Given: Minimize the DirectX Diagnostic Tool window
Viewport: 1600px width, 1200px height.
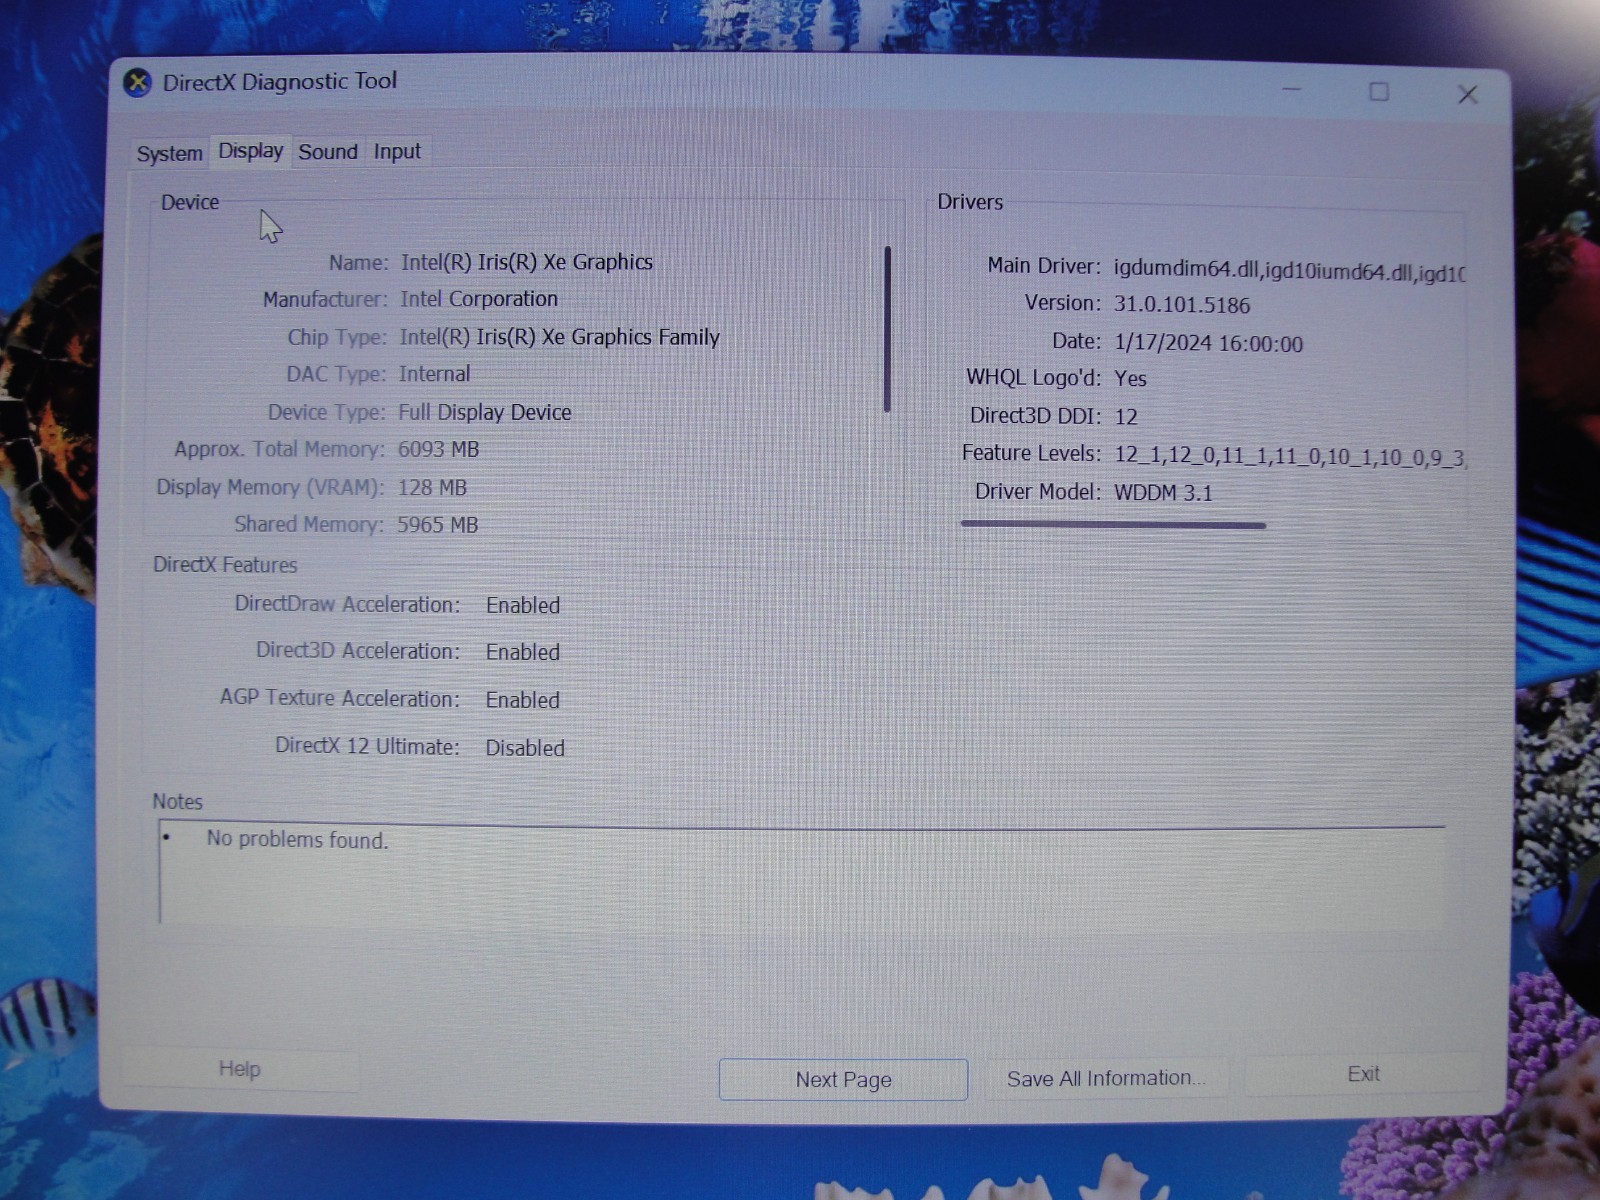Looking at the screenshot, I should pyautogui.click(x=1292, y=90).
